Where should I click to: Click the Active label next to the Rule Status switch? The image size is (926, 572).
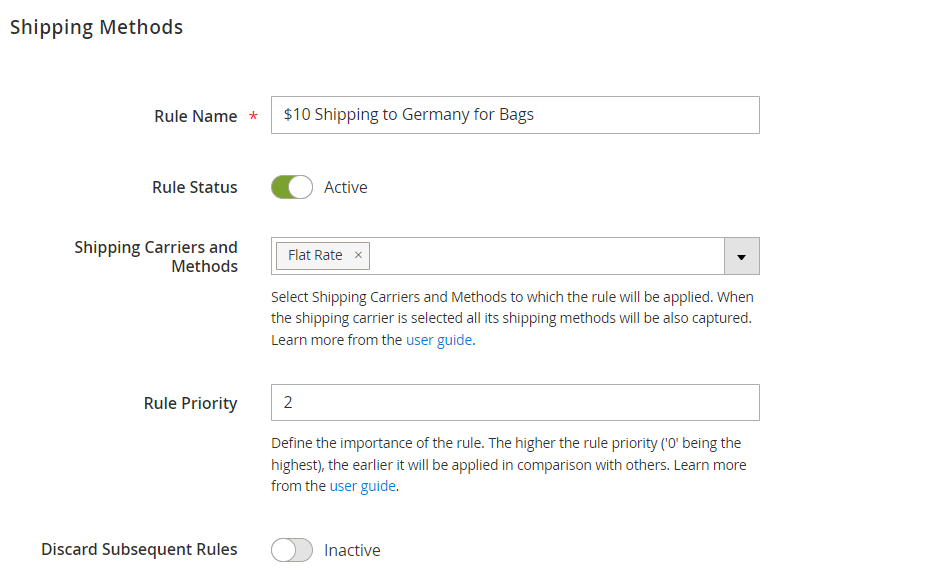(x=345, y=187)
